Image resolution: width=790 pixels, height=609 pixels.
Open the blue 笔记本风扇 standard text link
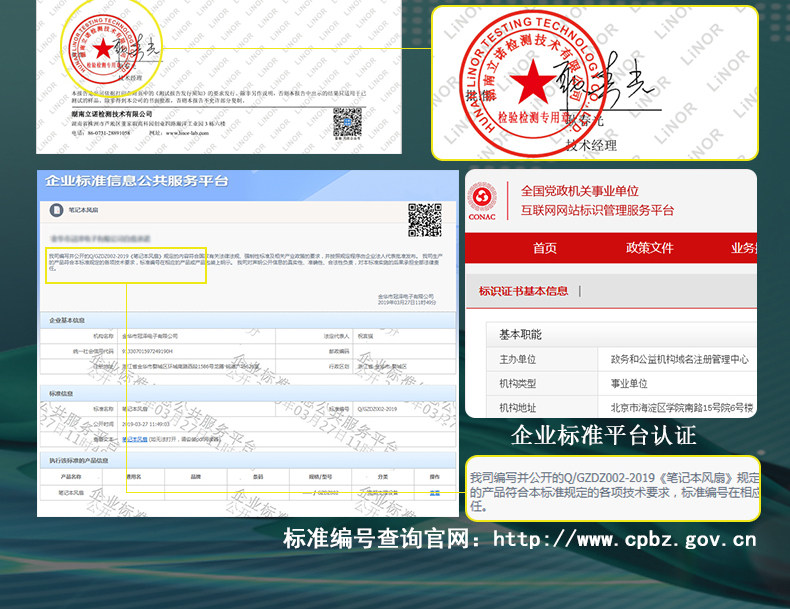click(135, 439)
